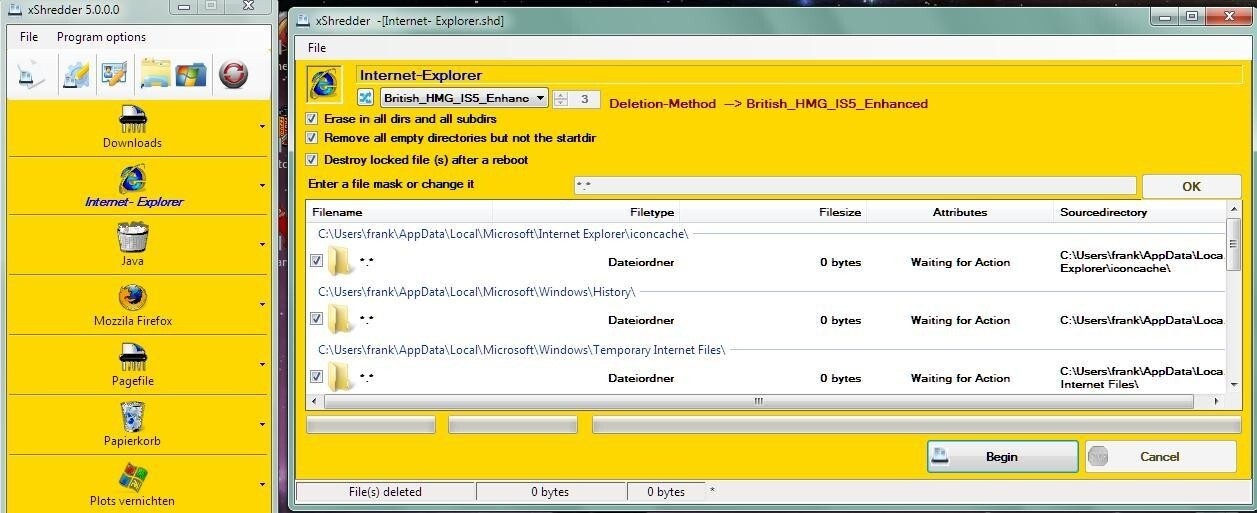
Task: Click the red refresh toolbar icon
Action: (233, 74)
